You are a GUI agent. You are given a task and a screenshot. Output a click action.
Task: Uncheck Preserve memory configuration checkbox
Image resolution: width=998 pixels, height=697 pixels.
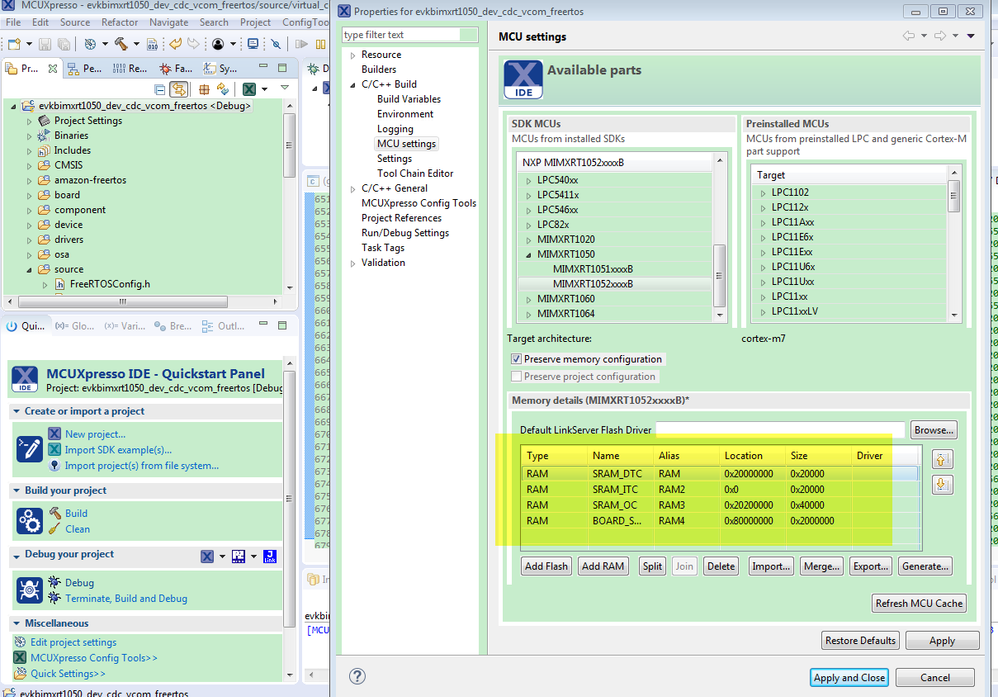tap(517, 359)
